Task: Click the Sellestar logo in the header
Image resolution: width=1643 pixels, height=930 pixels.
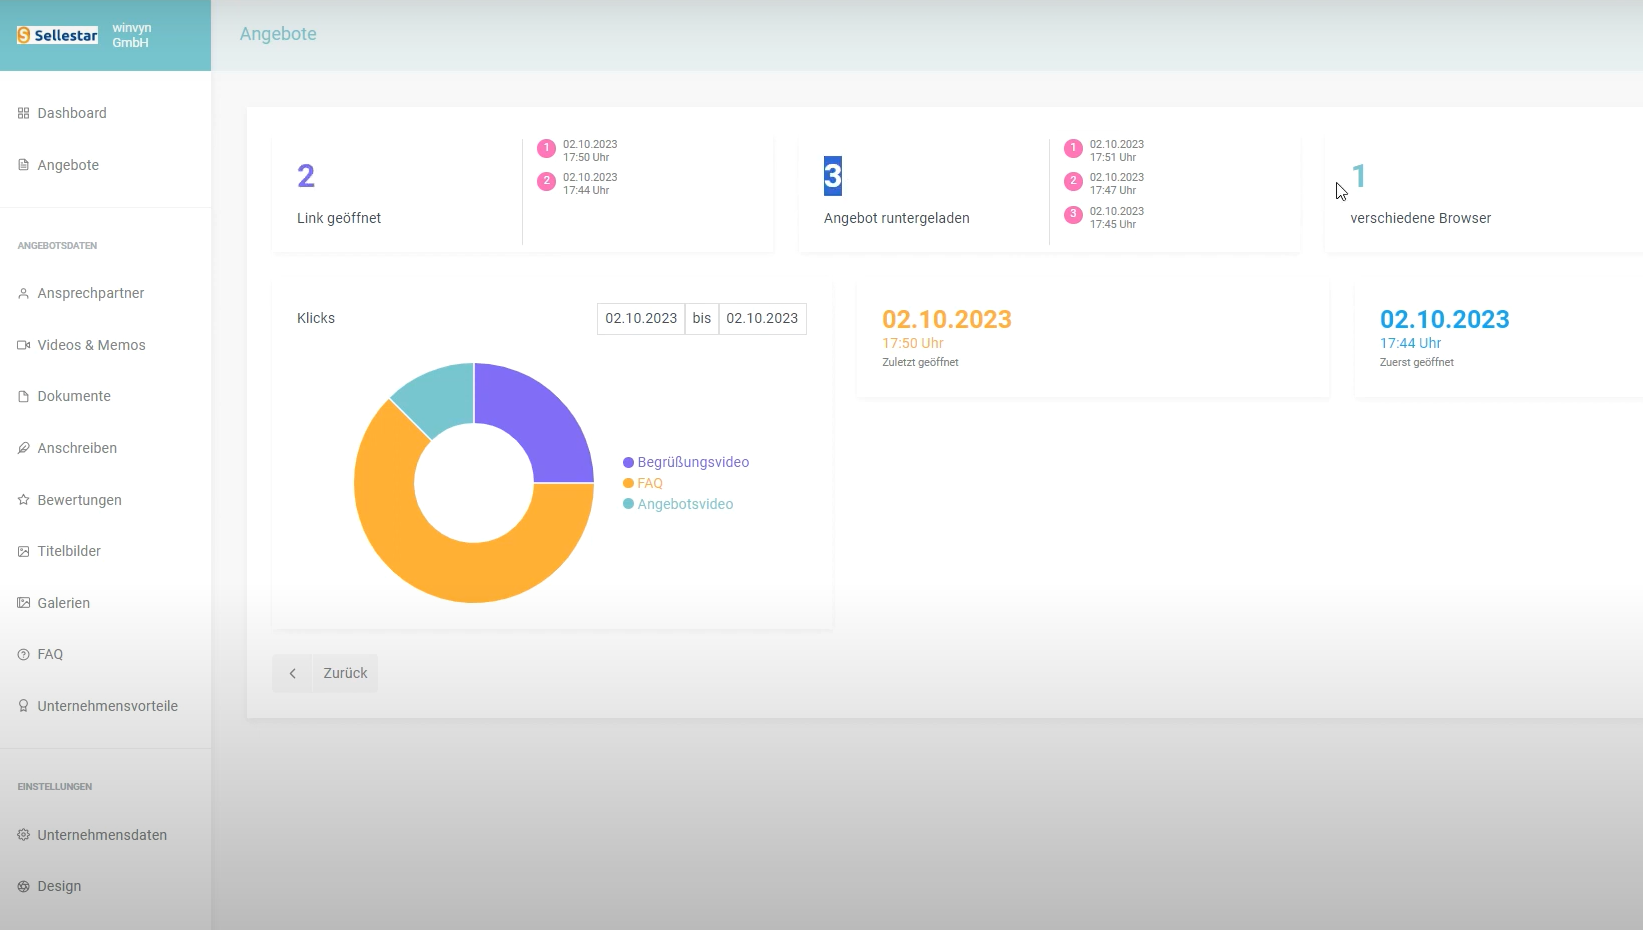Action: pyautogui.click(x=57, y=35)
